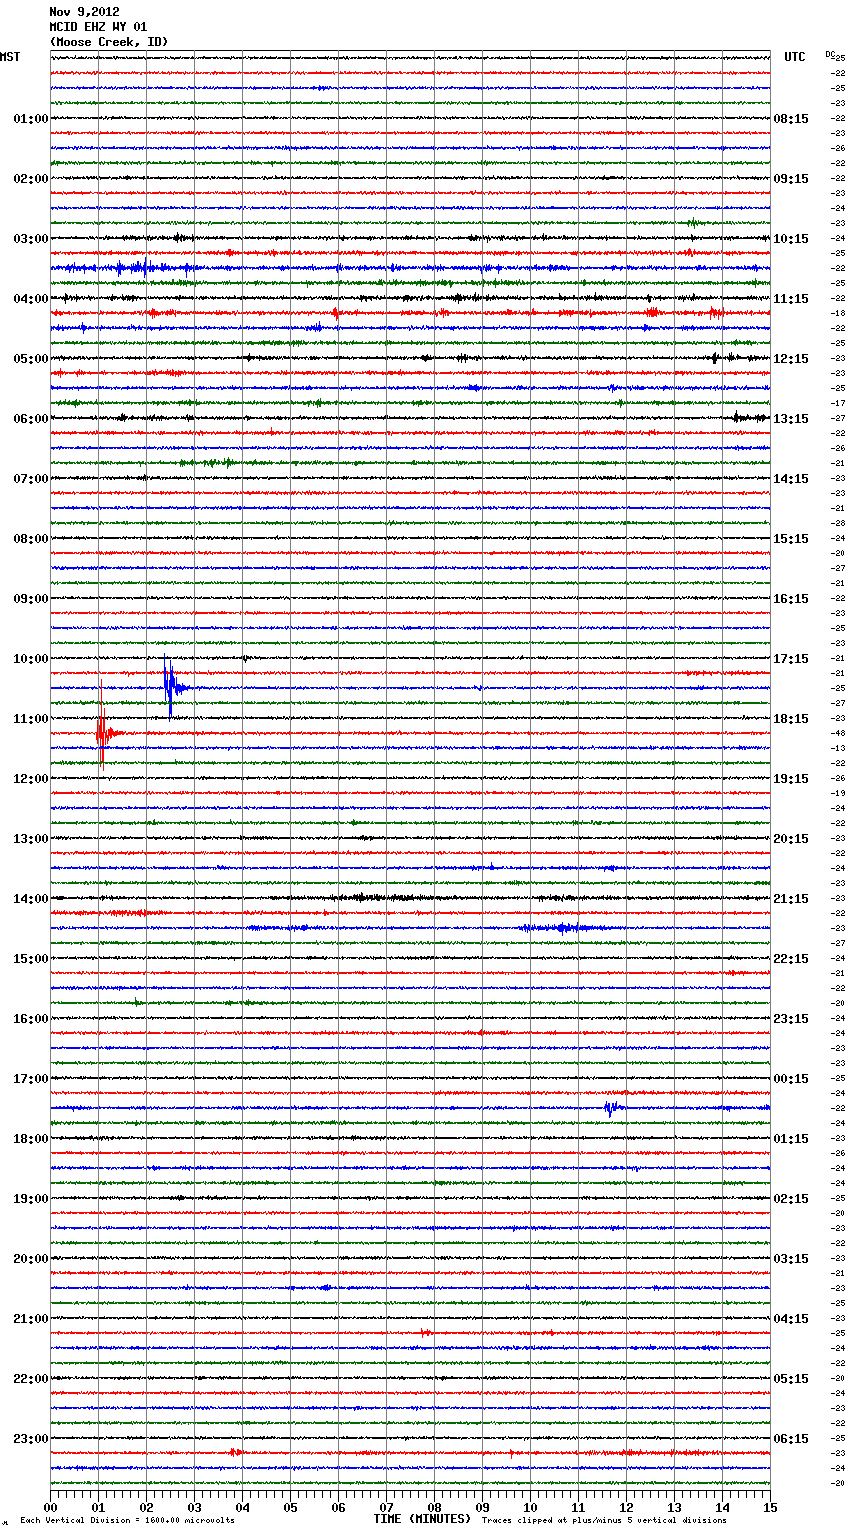
Task: Click the 00:15 UTC row label
Action: tap(791, 1079)
